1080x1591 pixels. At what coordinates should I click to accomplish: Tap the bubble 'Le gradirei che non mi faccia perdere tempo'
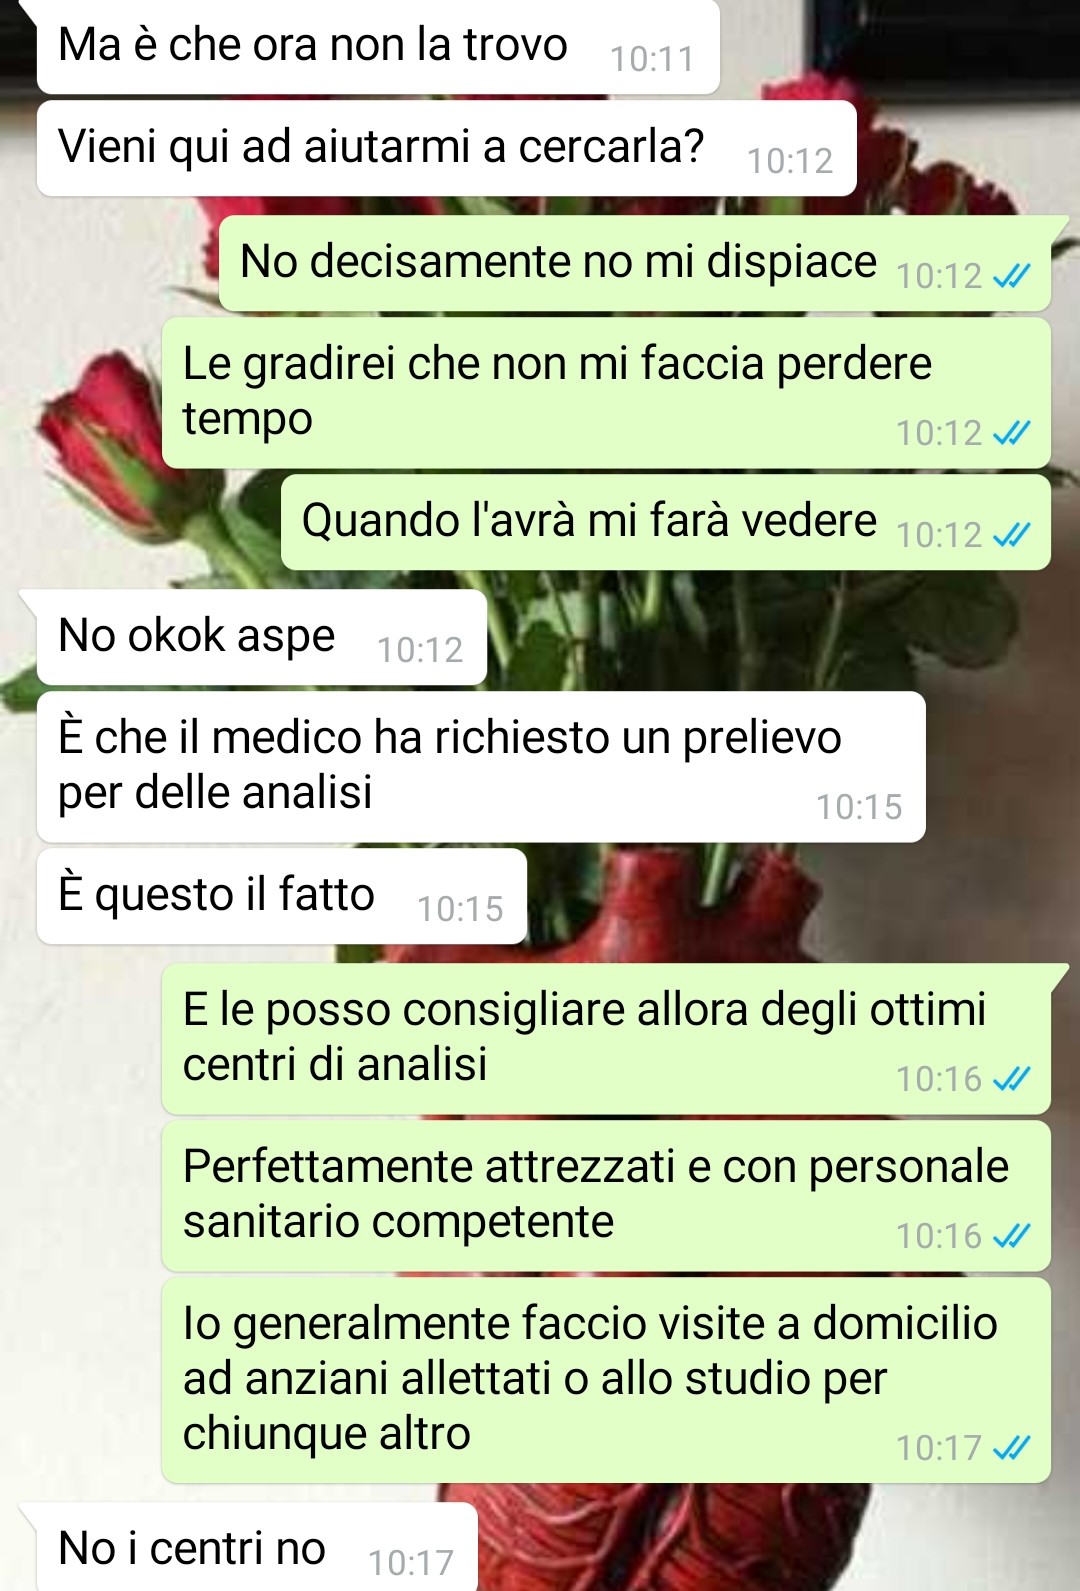(x=606, y=393)
